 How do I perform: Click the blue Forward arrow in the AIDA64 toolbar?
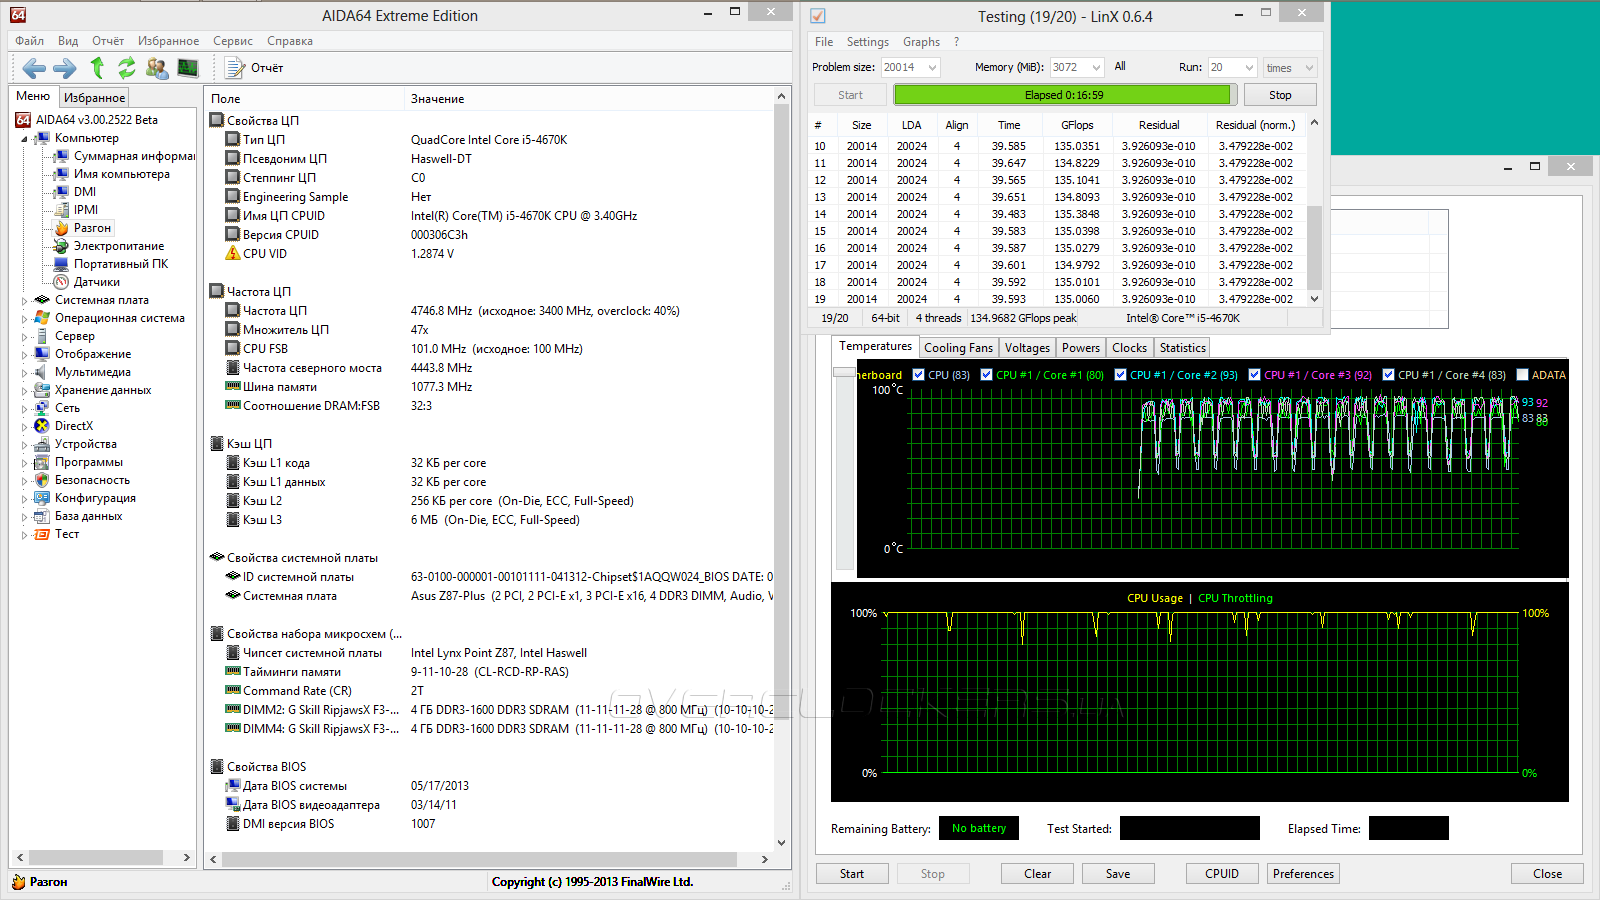(x=64, y=68)
